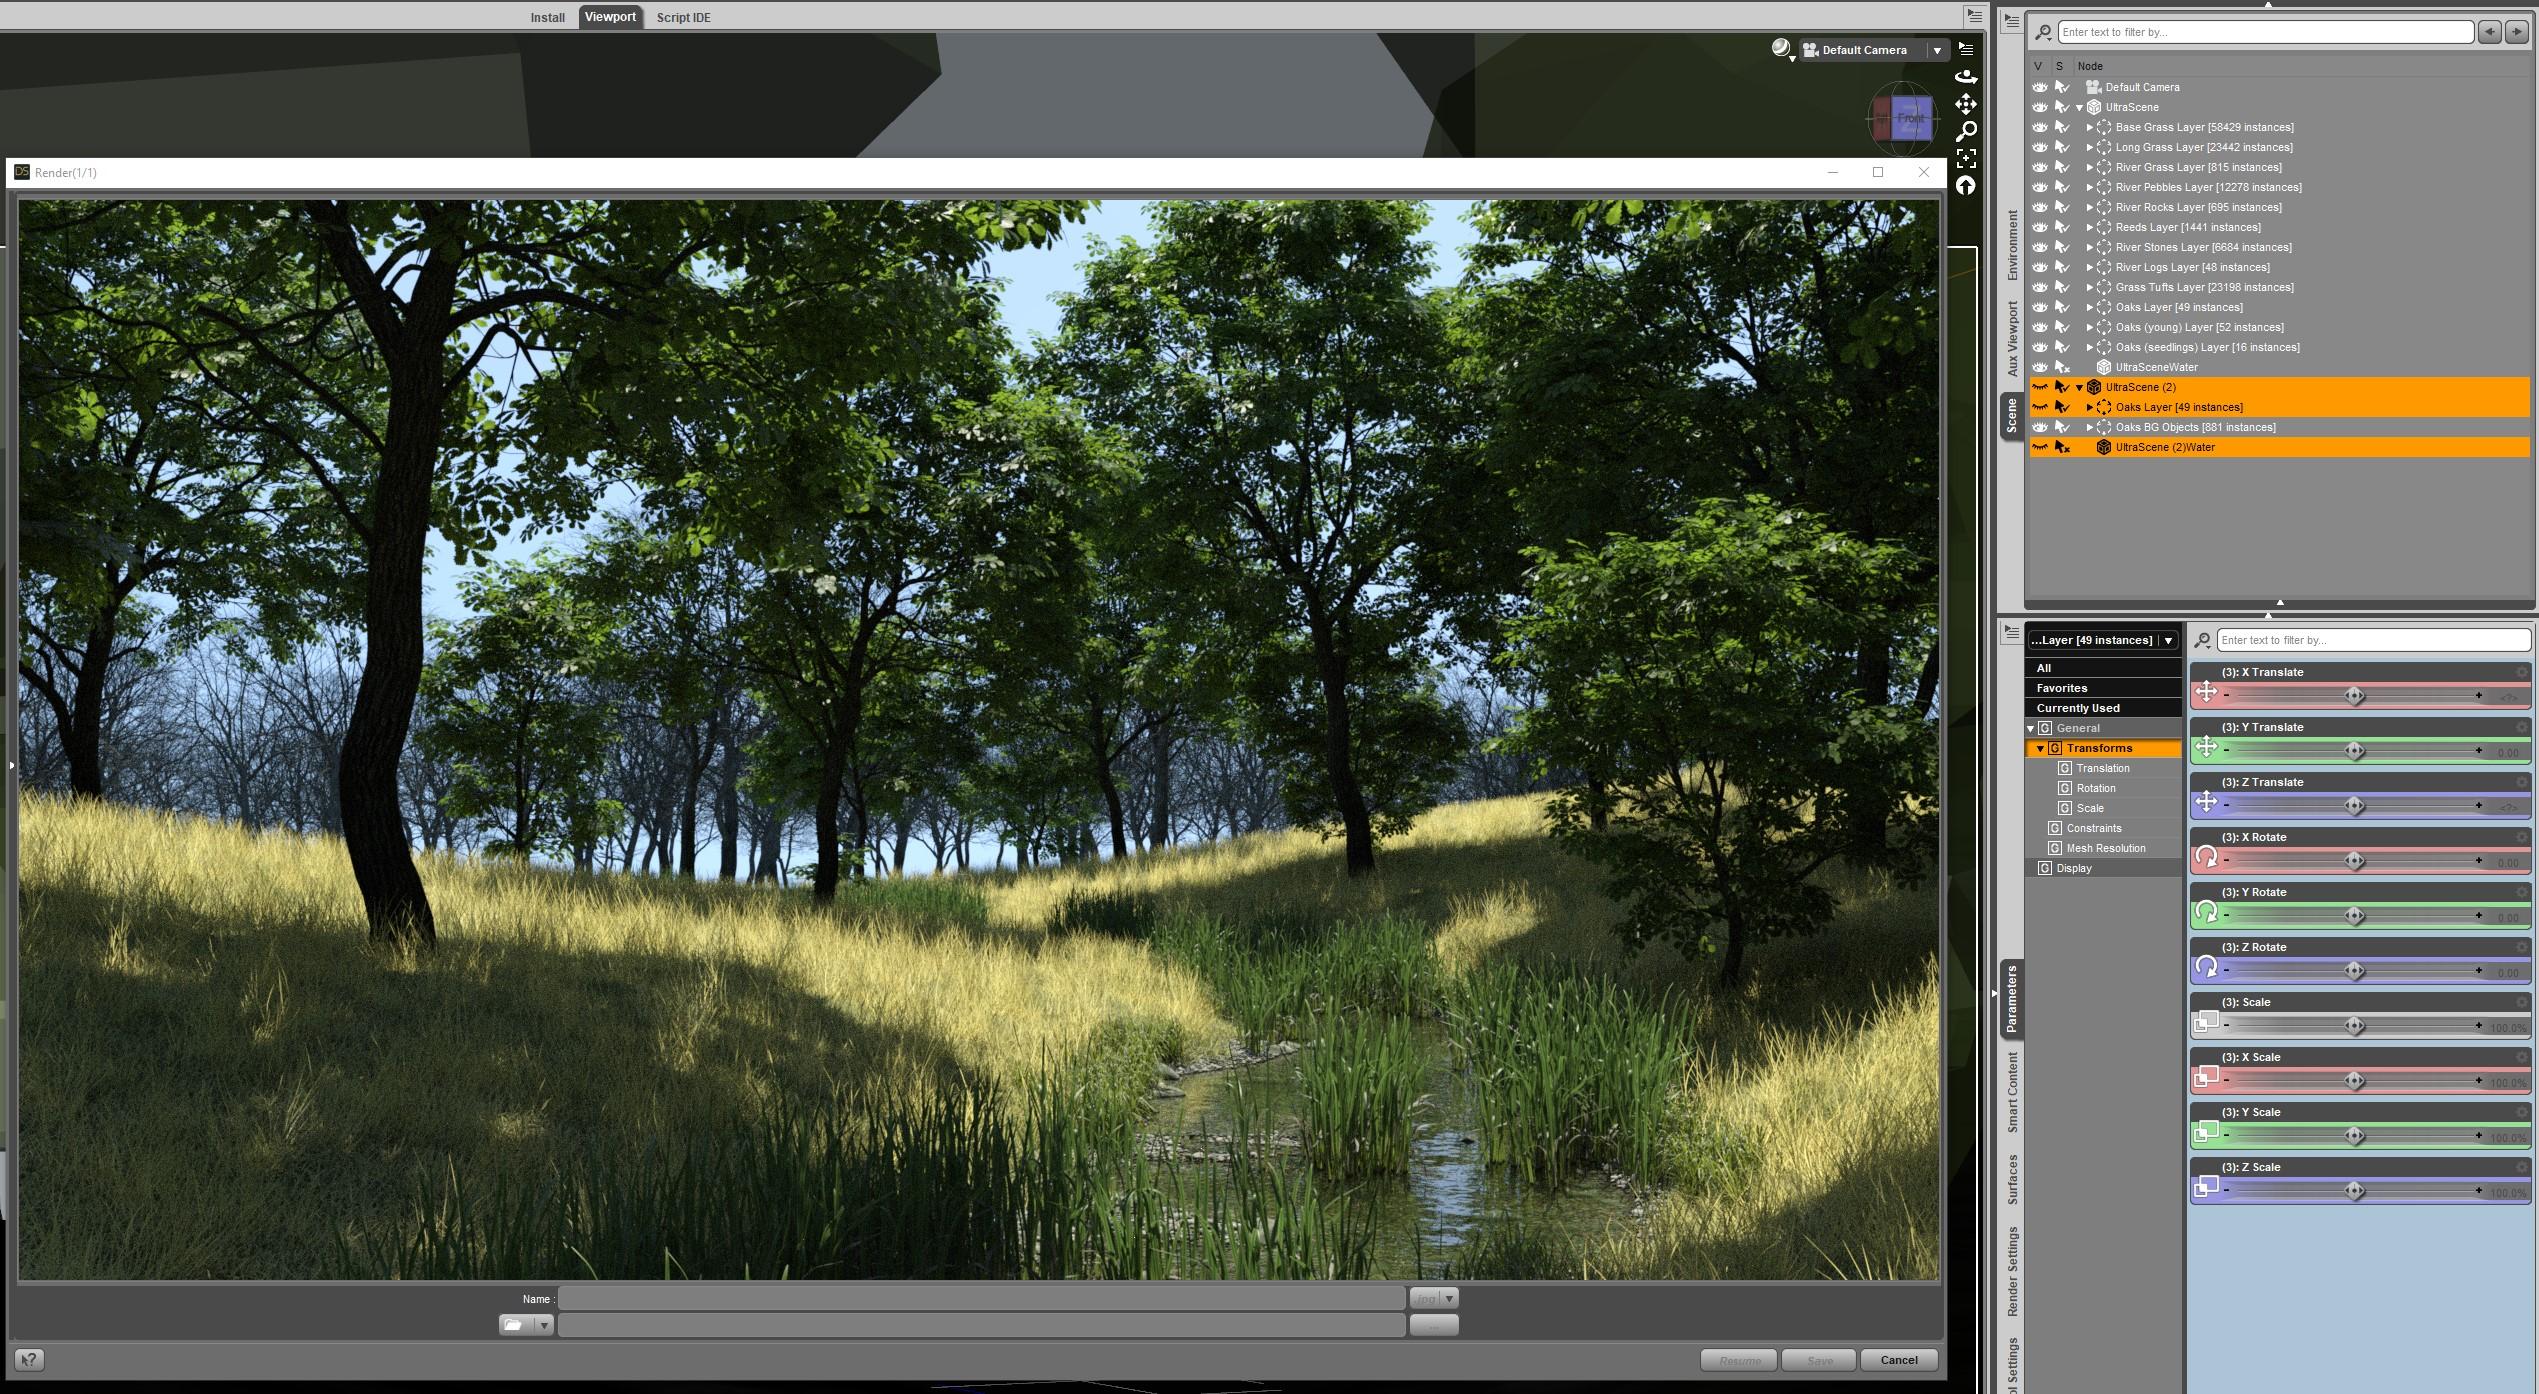Open the Default Camera dropdown
This screenshot has height=1394, width=2539.
1937,50
